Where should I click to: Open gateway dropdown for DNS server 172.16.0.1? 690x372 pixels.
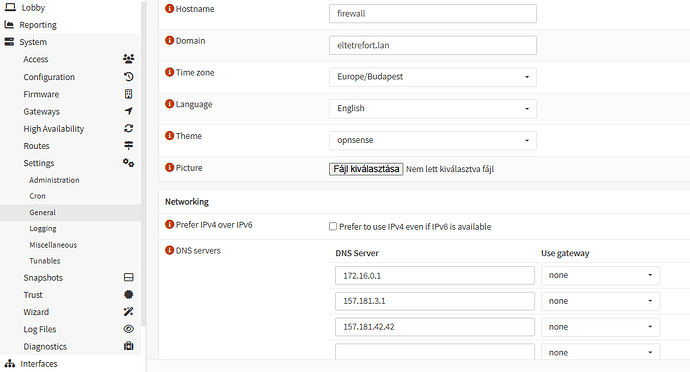click(600, 276)
